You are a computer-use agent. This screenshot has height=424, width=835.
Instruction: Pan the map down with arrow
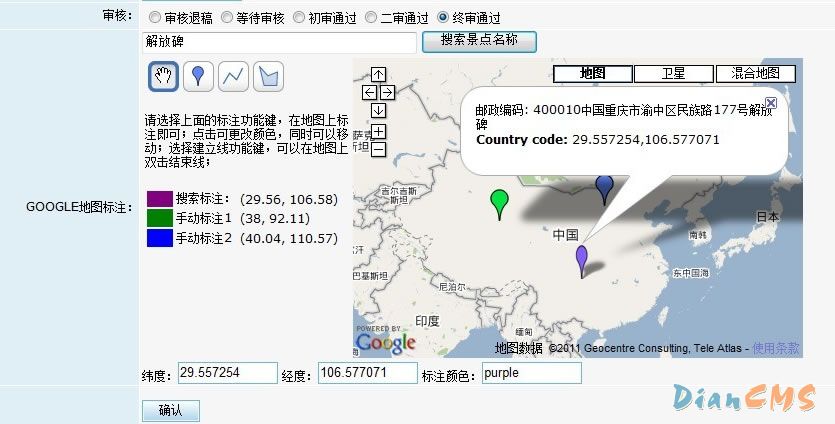click(378, 110)
